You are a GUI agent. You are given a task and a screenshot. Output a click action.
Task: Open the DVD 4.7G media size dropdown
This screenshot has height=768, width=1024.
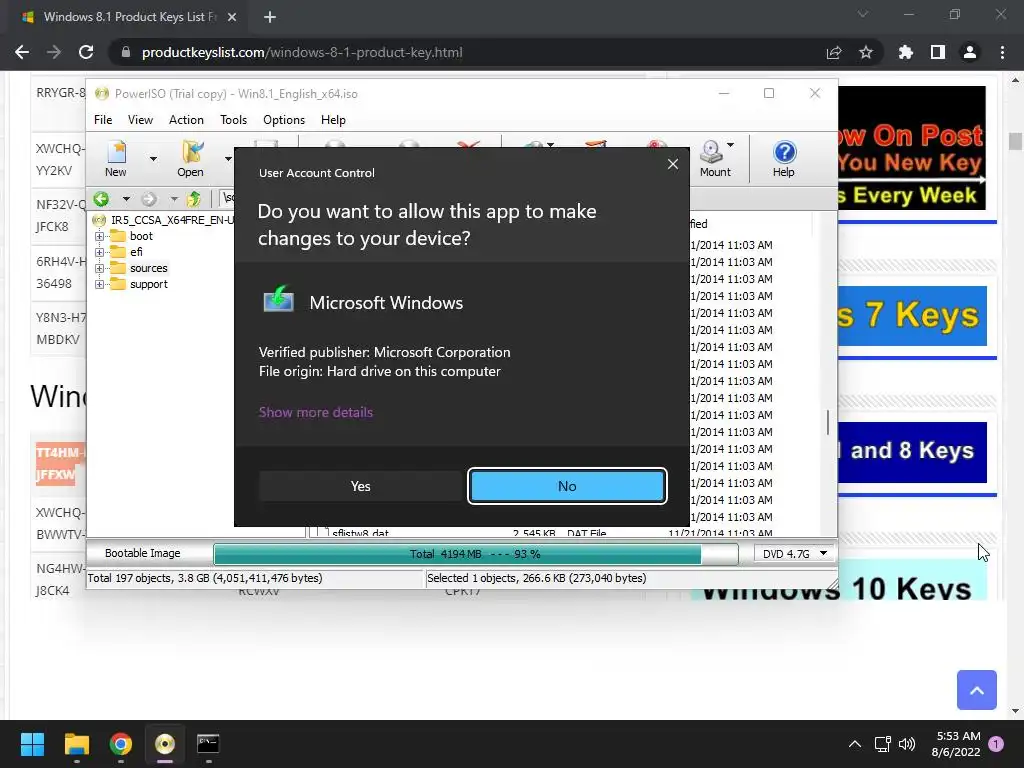794,554
